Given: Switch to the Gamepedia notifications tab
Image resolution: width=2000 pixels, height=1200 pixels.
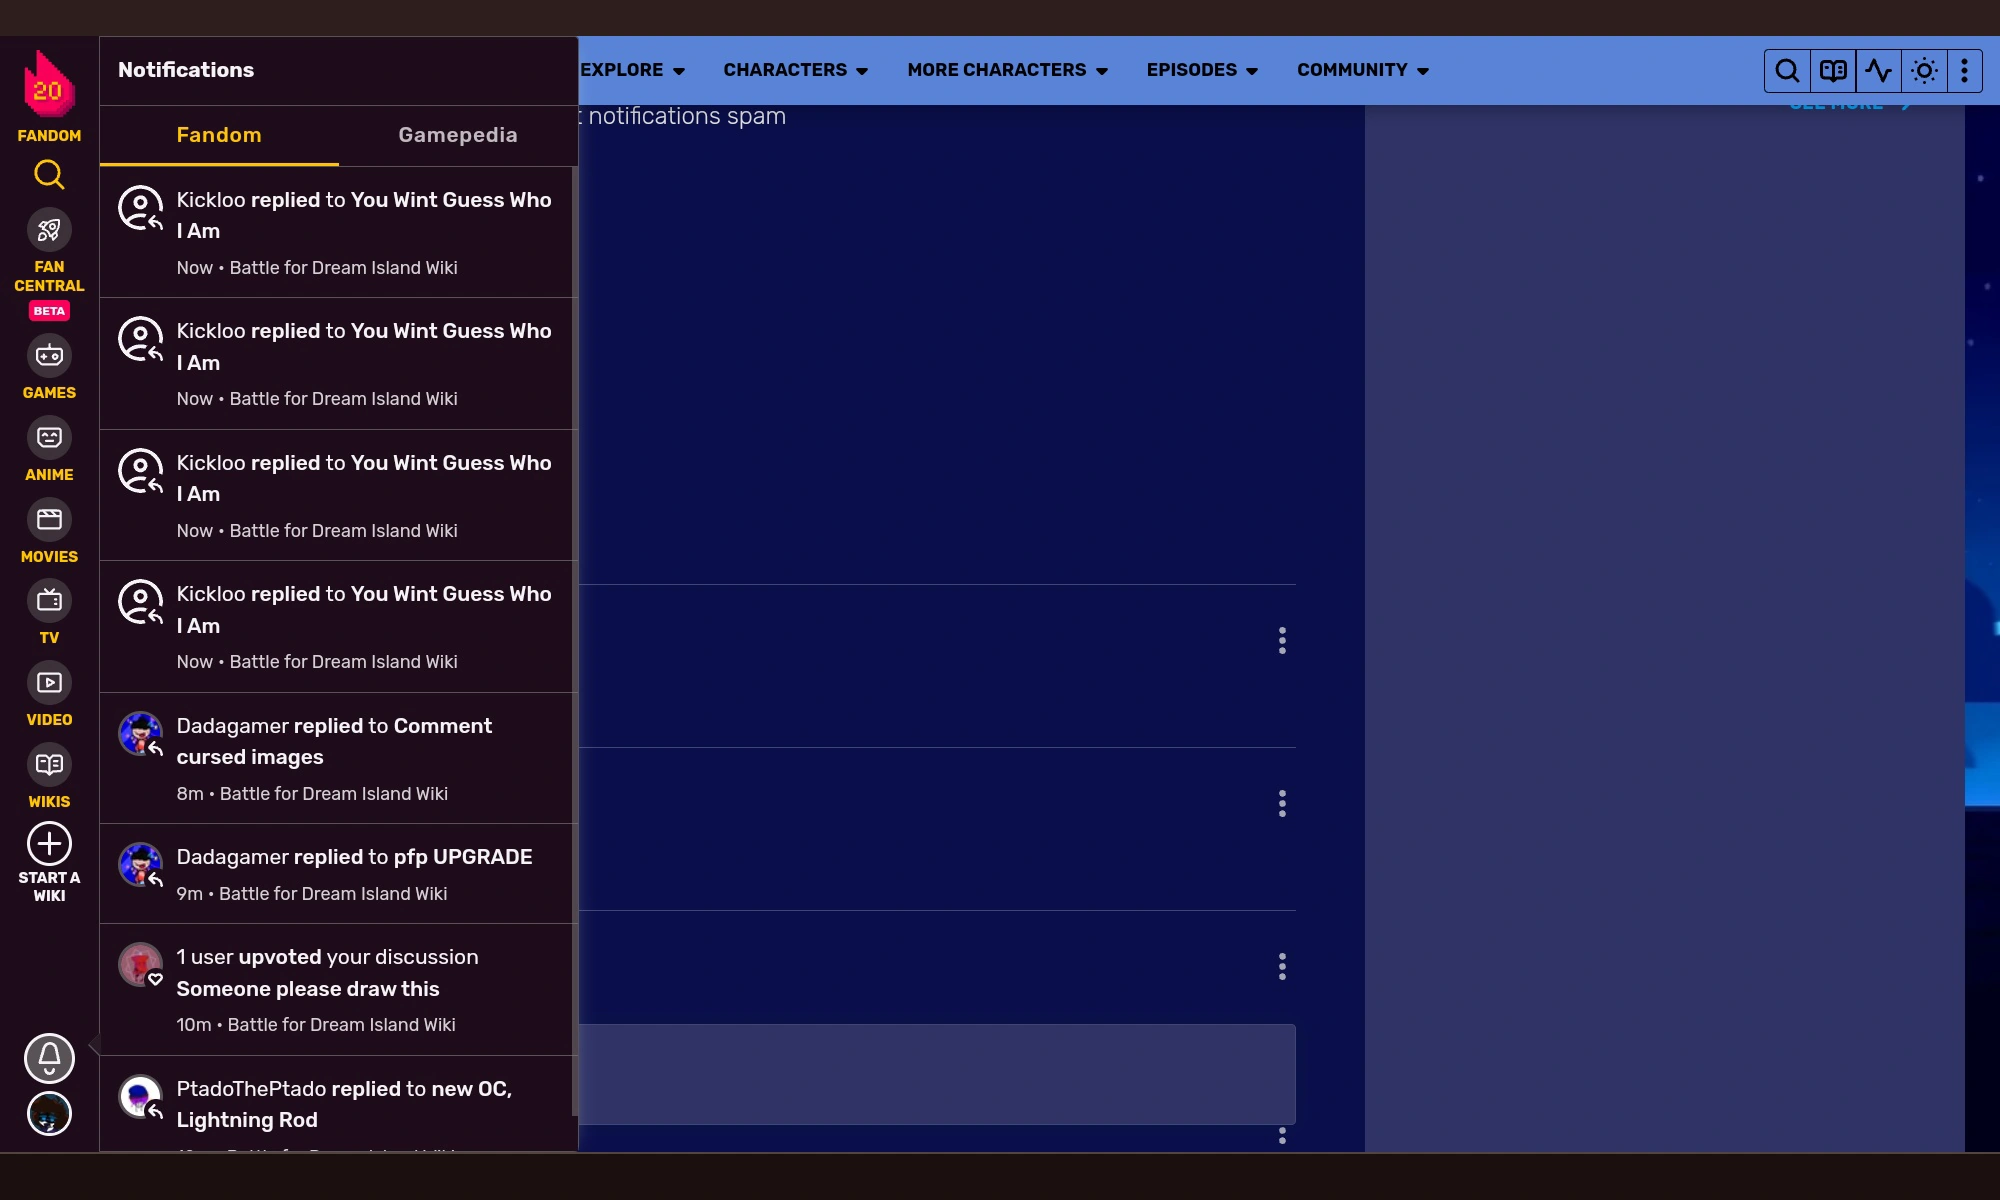Looking at the screenshot, I should [x=458, y=135].
